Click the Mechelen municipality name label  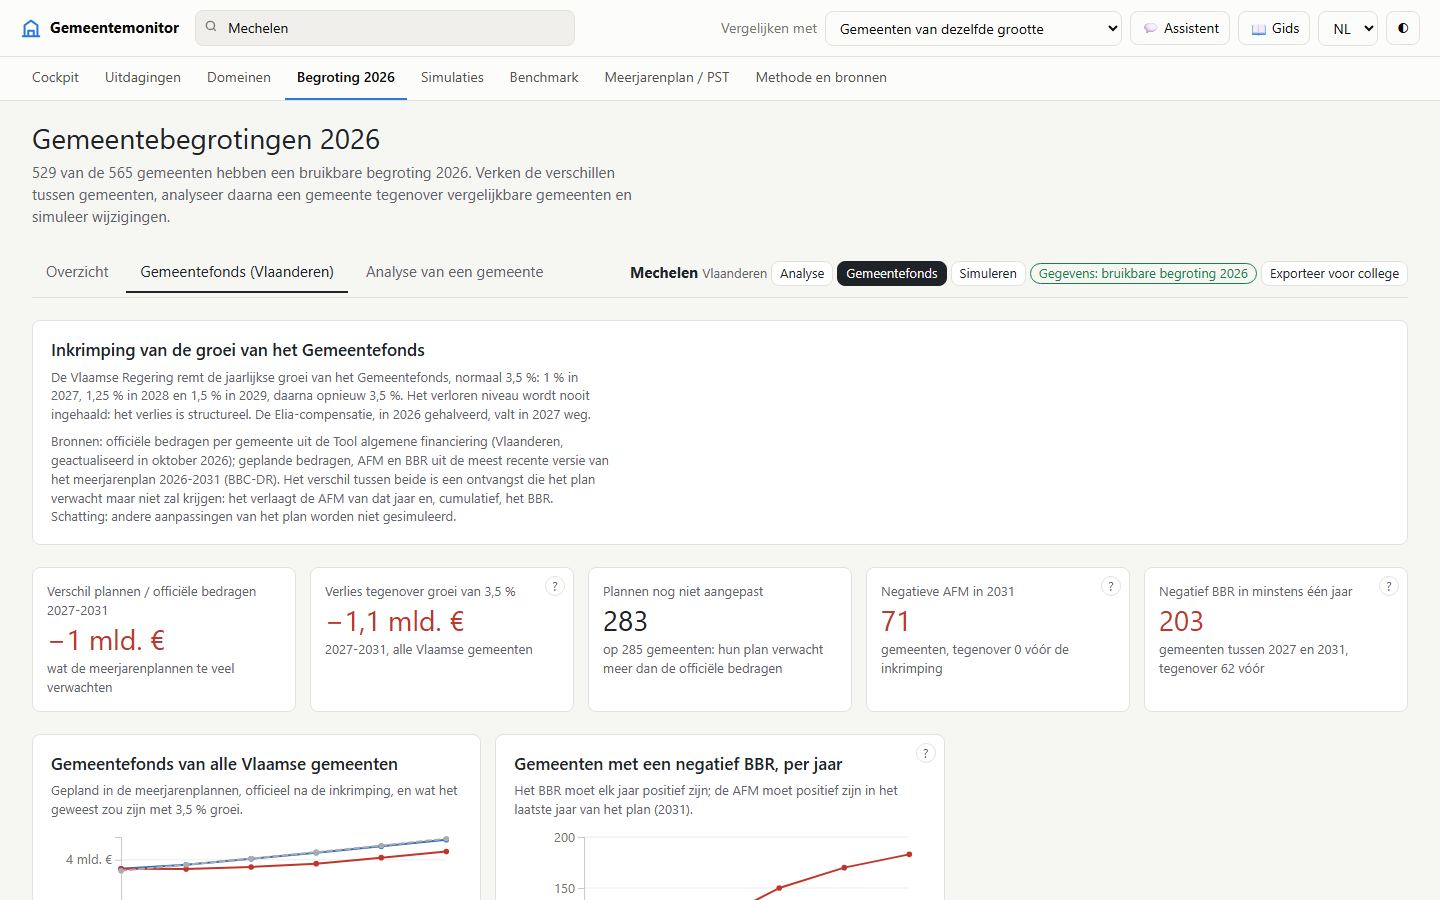664,273
